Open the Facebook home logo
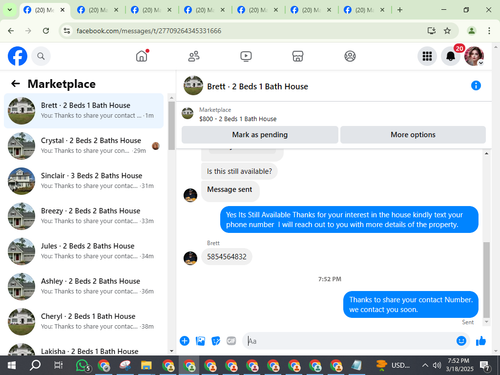The image size is (500, 375). pos(17,56)
